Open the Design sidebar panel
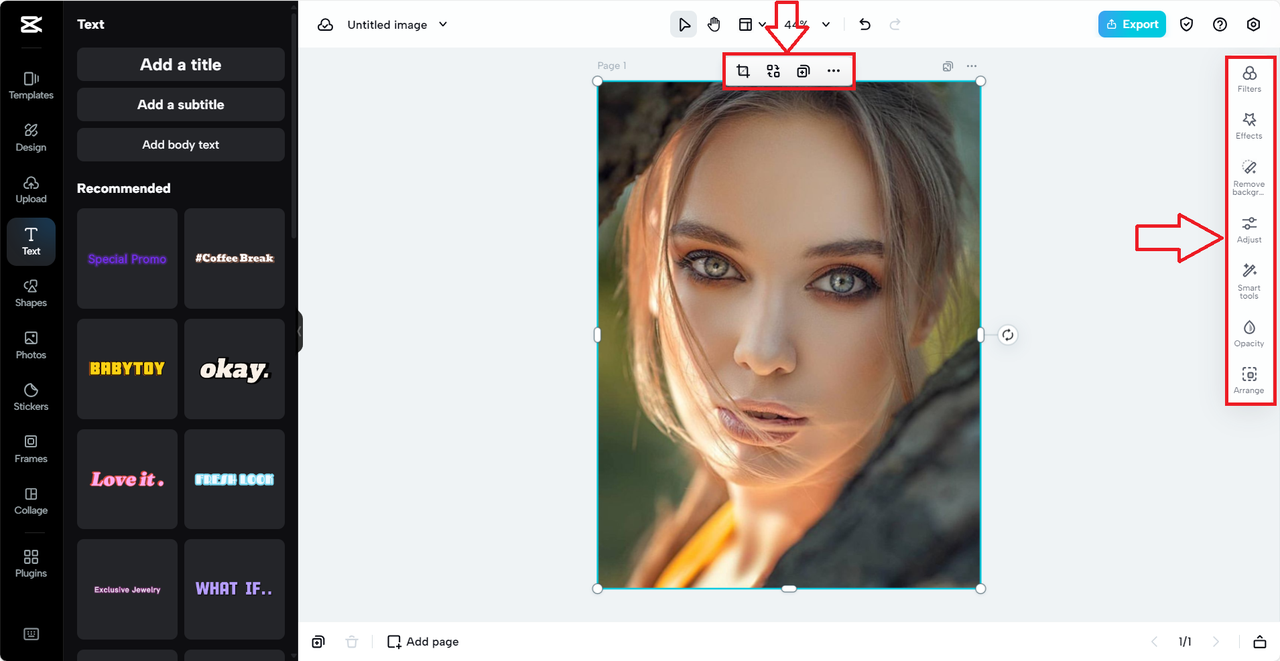1280x661 pixels. 31,137
